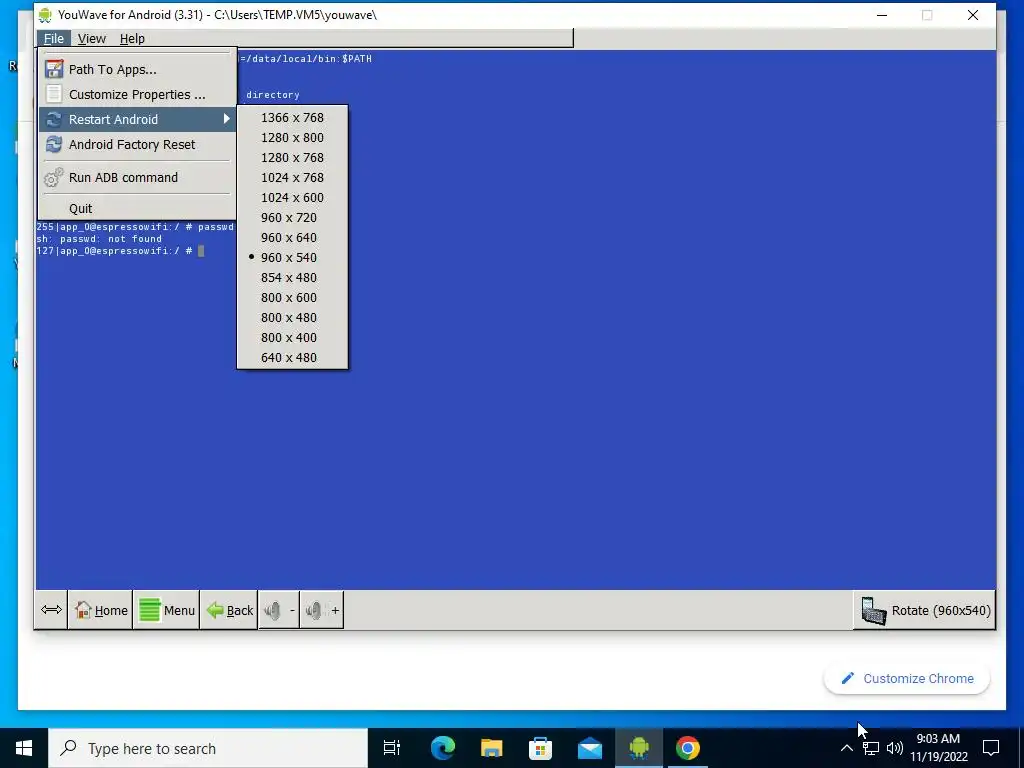Restart Android at 1280 x 800

293,138
